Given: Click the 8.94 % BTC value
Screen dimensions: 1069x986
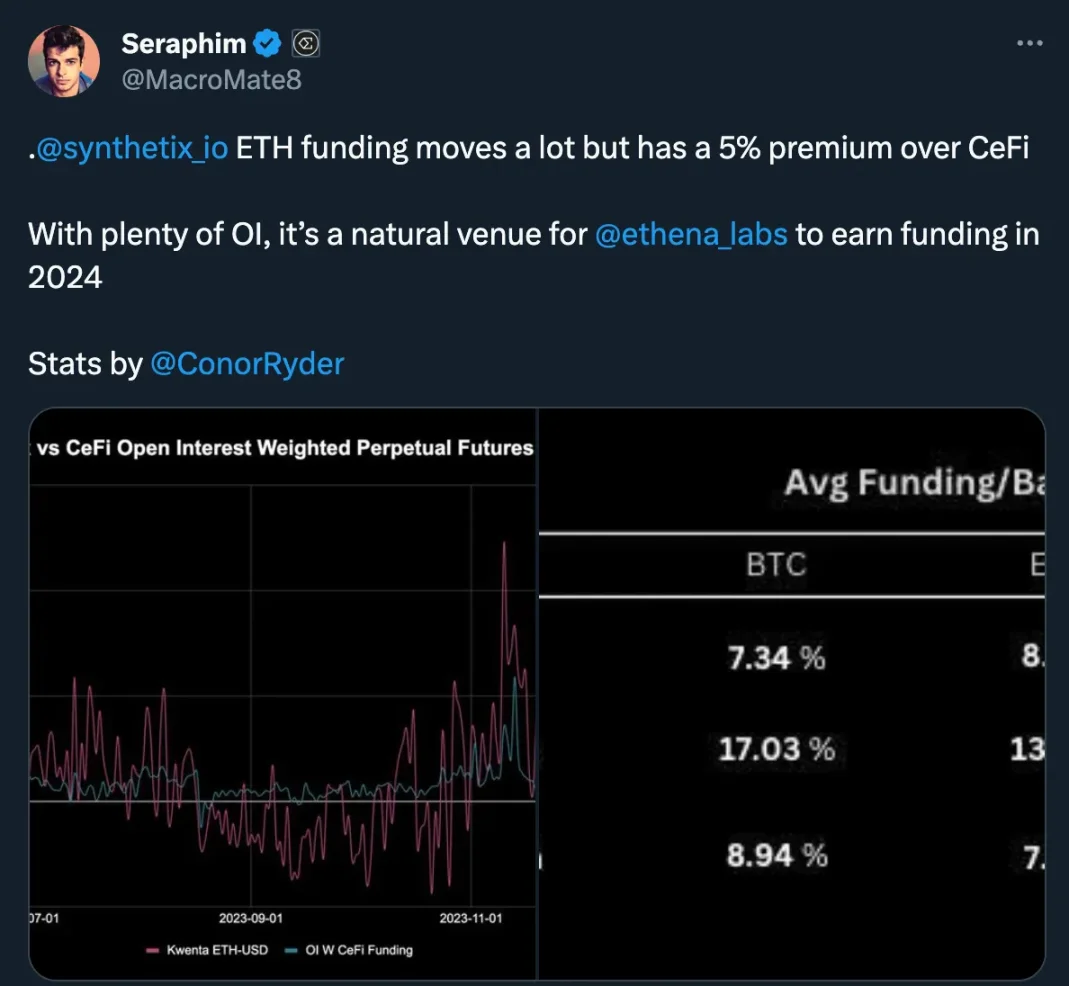Looking at the screenshot, I should pos(777,855).
